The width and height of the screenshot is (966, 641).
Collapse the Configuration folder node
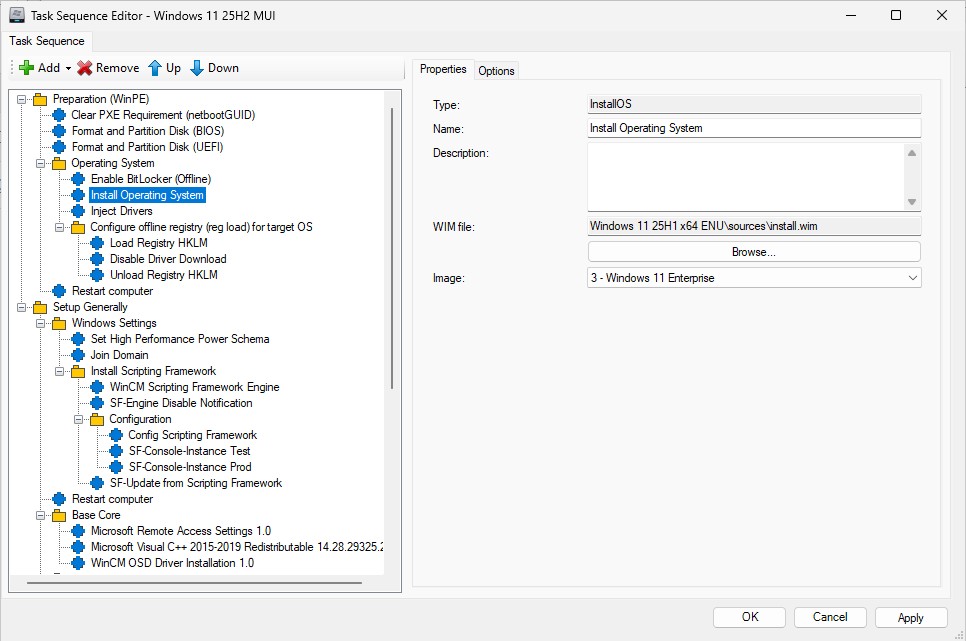pyautogui.click(x=79, y=419)
